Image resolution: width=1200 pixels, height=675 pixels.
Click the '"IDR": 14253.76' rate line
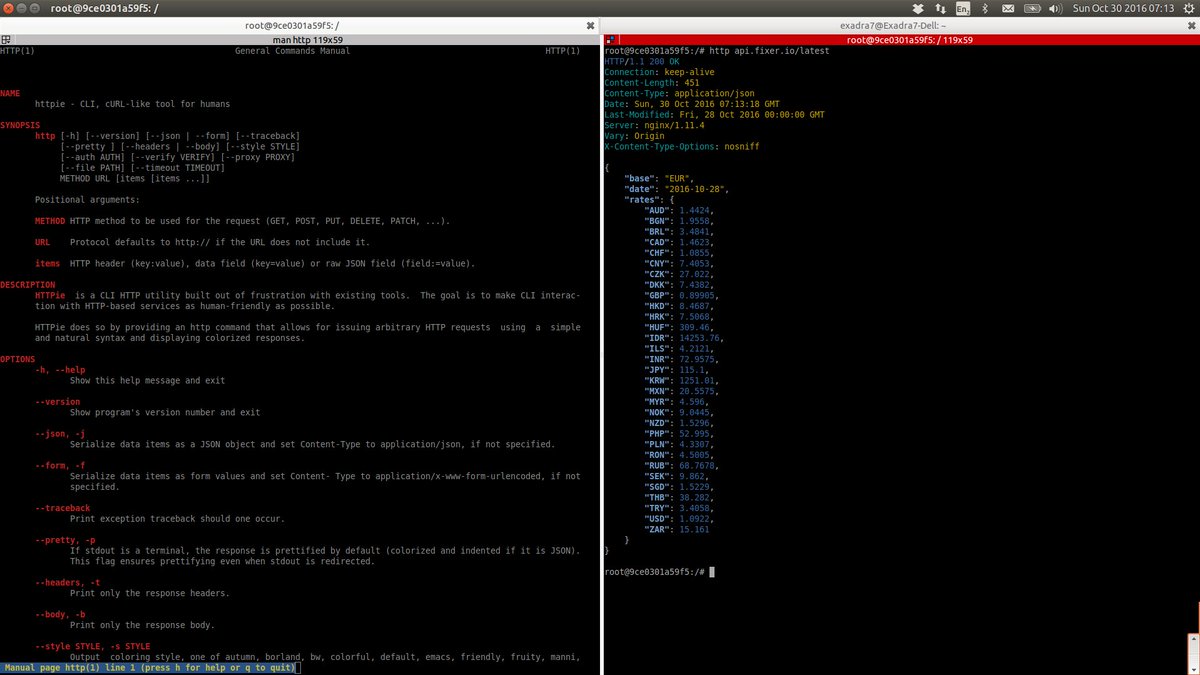(x=684, y=339)
